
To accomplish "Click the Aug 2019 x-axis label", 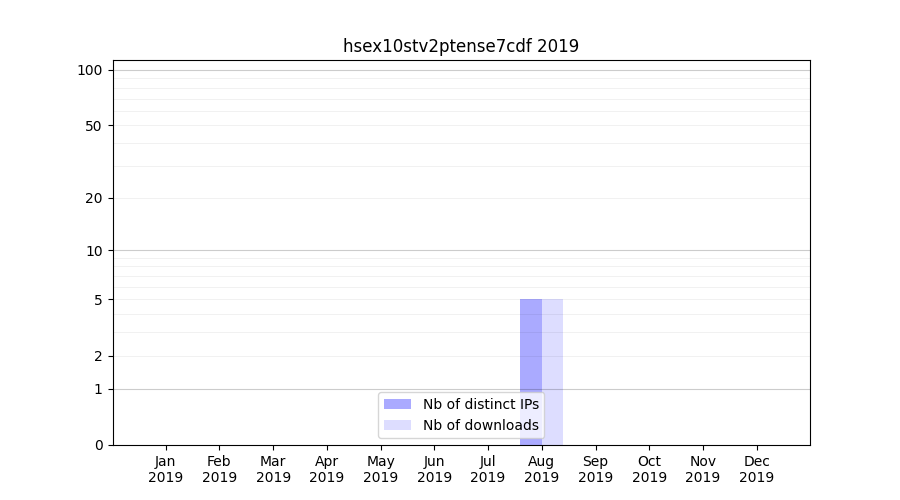I will pos(541,469).
